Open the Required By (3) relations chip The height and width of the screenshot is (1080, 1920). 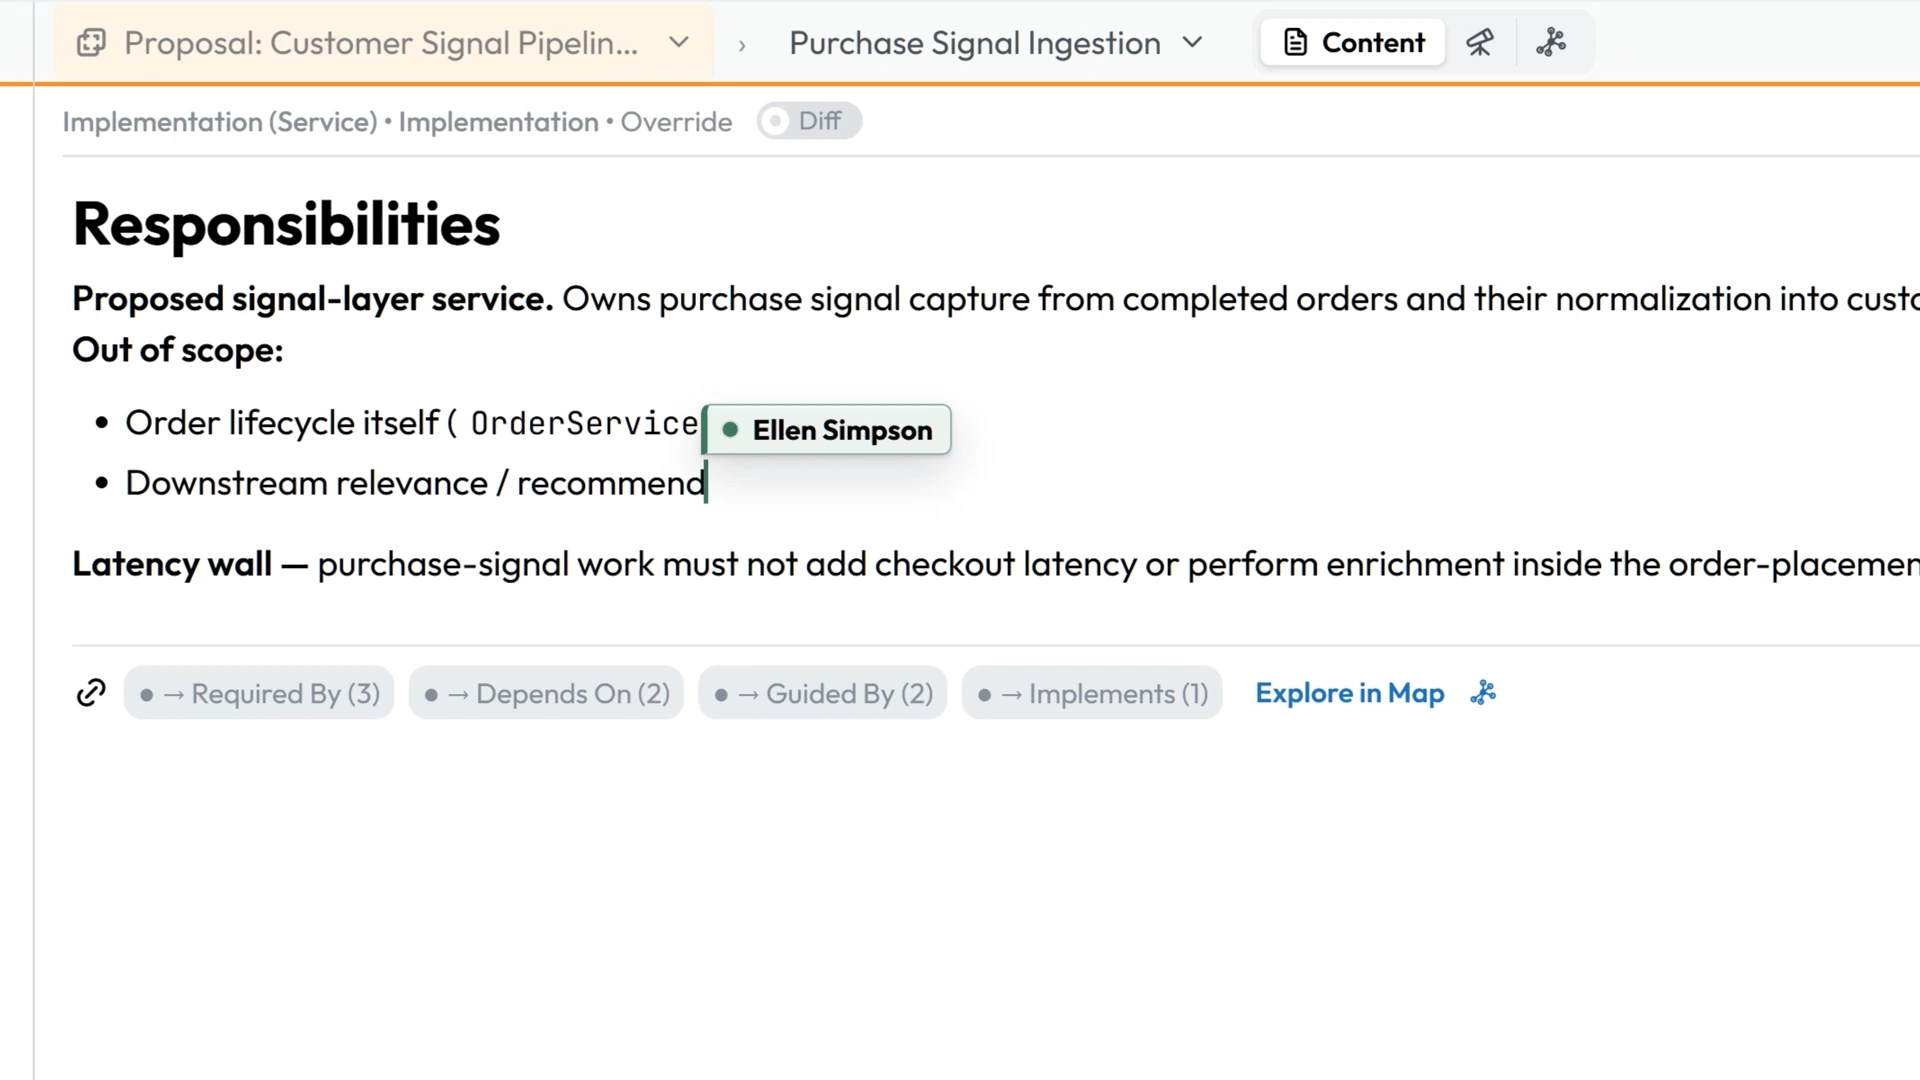[259, 693]
